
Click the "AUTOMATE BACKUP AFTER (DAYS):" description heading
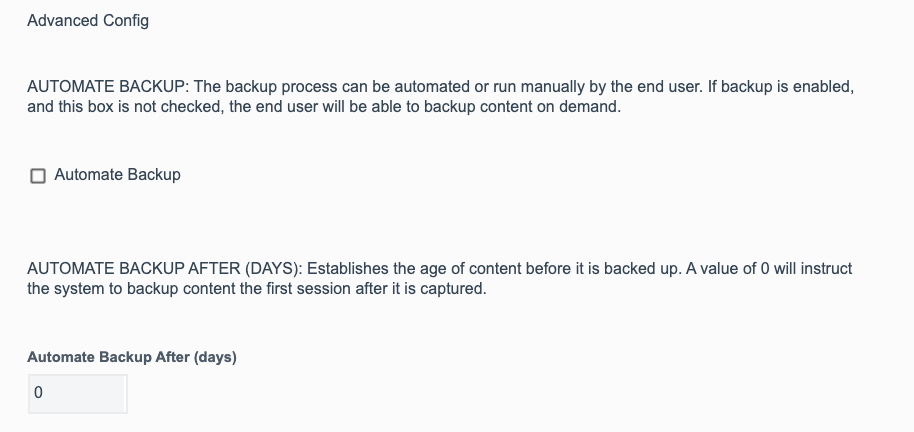(x=165, y=269)
